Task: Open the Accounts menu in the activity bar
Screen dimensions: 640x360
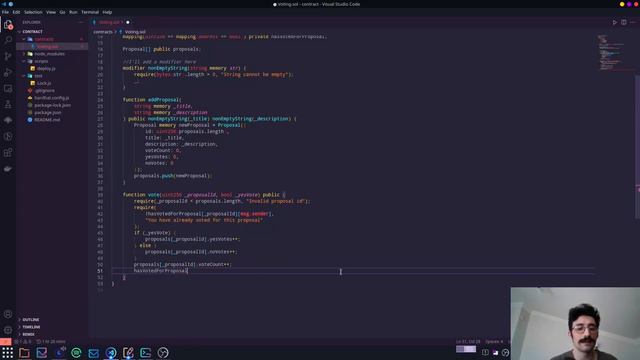Action: [x=8, y=314]
